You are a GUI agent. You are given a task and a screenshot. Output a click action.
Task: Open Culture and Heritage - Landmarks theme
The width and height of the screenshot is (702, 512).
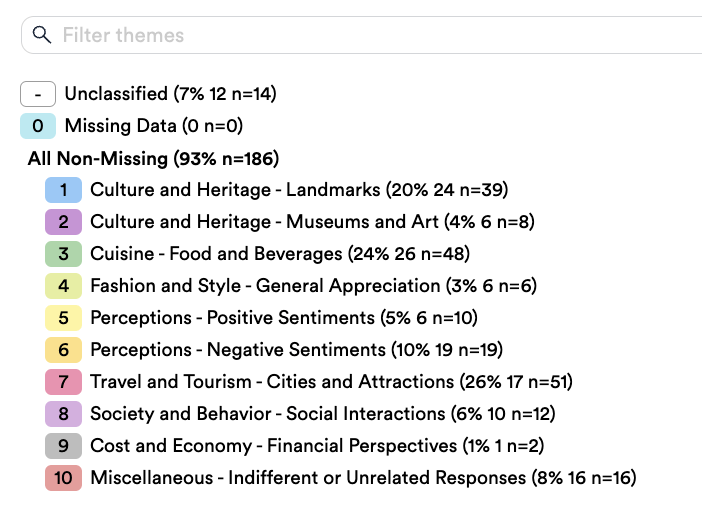click(299, 190)
